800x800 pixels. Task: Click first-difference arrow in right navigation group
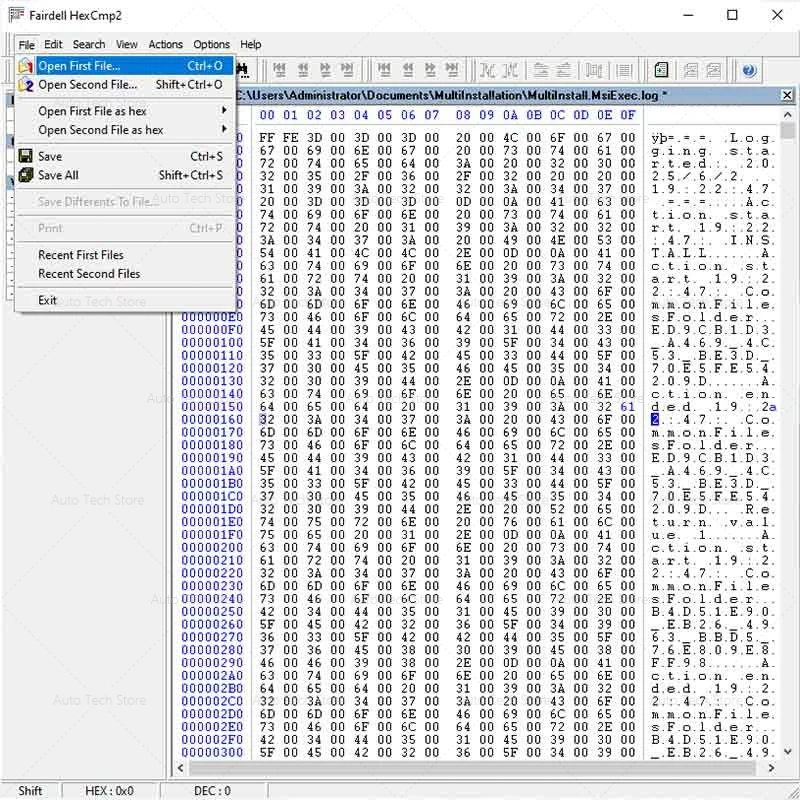385,70
